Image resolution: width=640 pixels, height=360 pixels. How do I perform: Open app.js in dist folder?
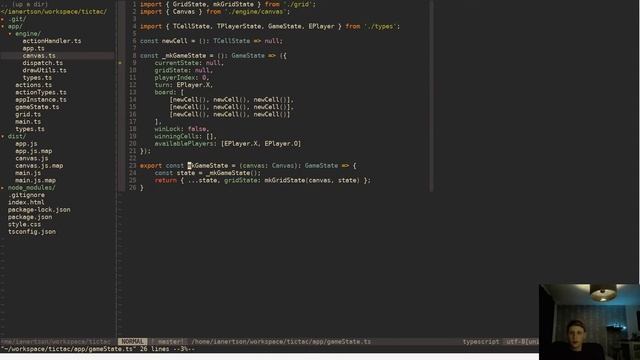tap(26, 144)
